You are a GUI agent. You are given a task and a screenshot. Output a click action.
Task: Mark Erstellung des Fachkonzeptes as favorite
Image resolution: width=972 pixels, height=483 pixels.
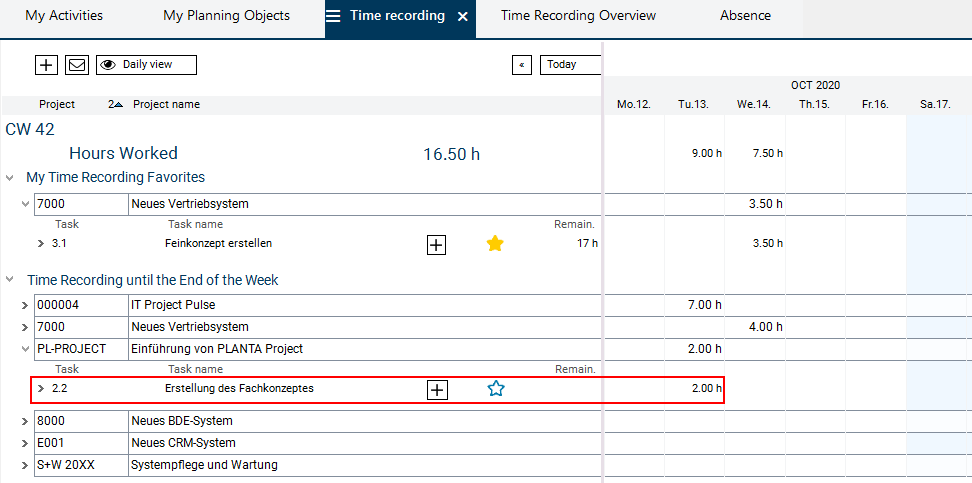pyautogui.click(x=496, y=389)
